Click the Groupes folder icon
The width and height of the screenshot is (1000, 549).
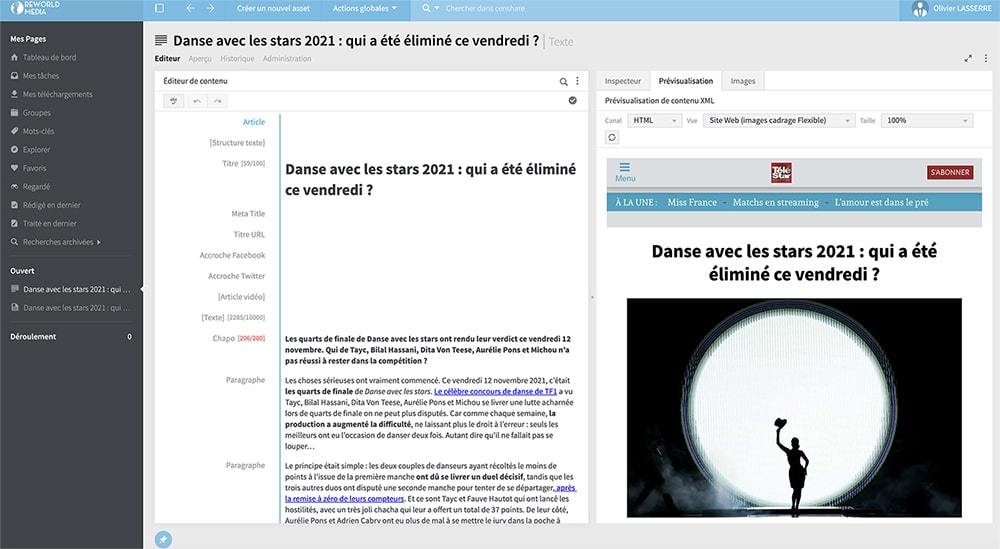pos(14,113)
